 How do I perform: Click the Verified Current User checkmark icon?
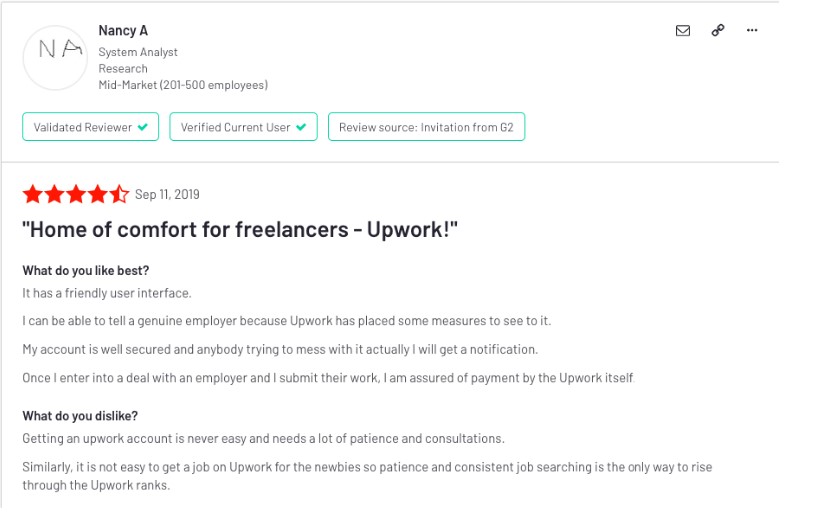[301, 127]
